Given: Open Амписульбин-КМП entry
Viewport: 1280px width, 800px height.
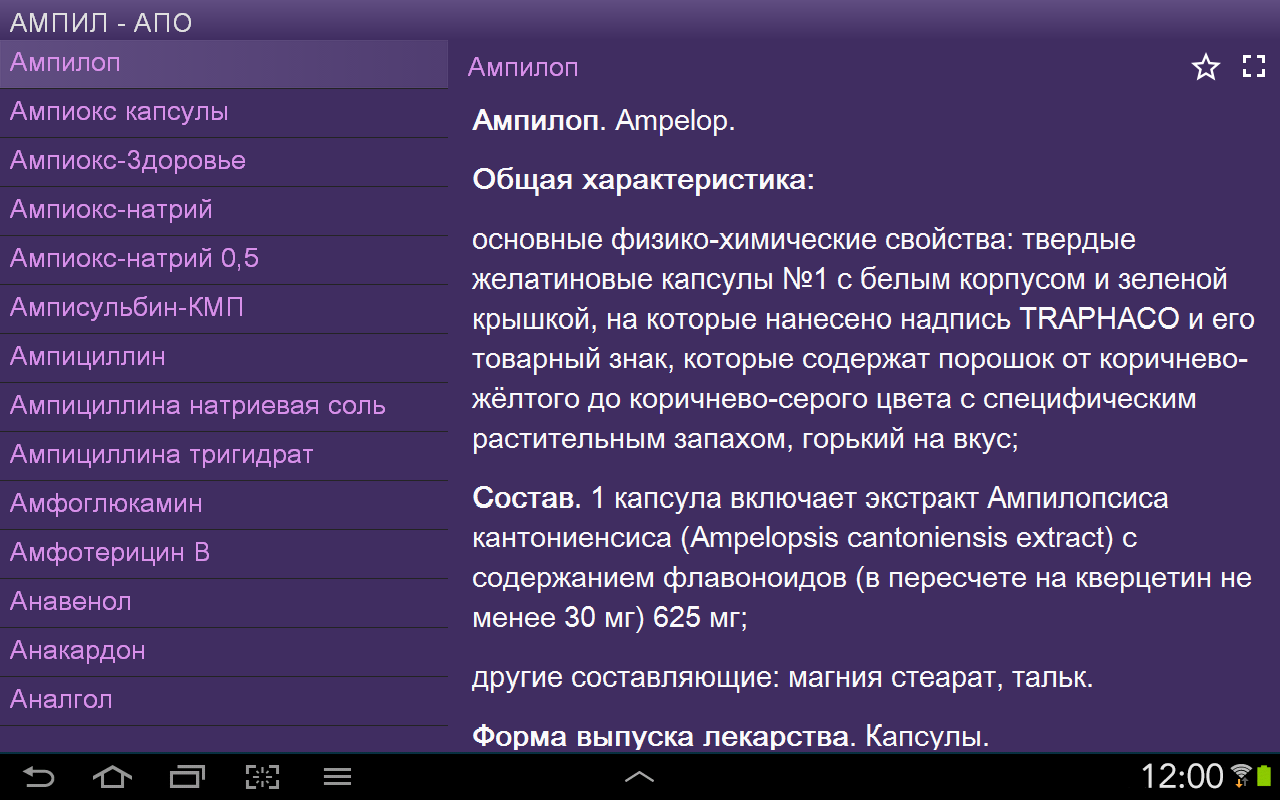Looking at the screenshot, I should (x=224, y=308).
